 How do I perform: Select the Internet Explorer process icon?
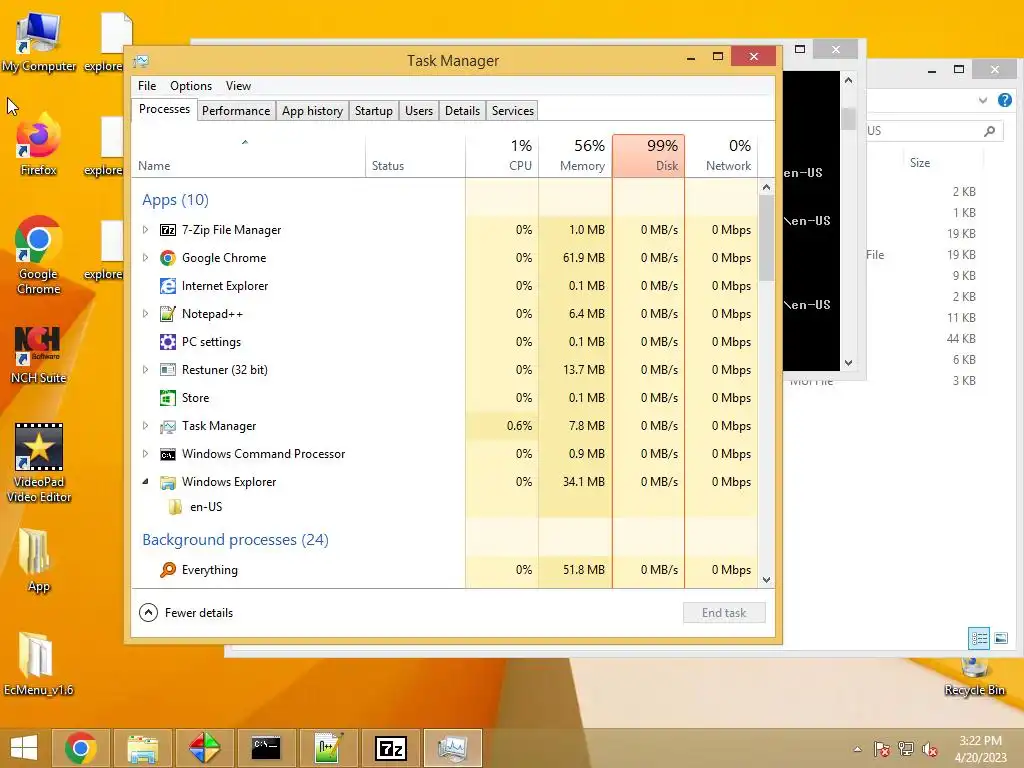click(x=168, y=286)
